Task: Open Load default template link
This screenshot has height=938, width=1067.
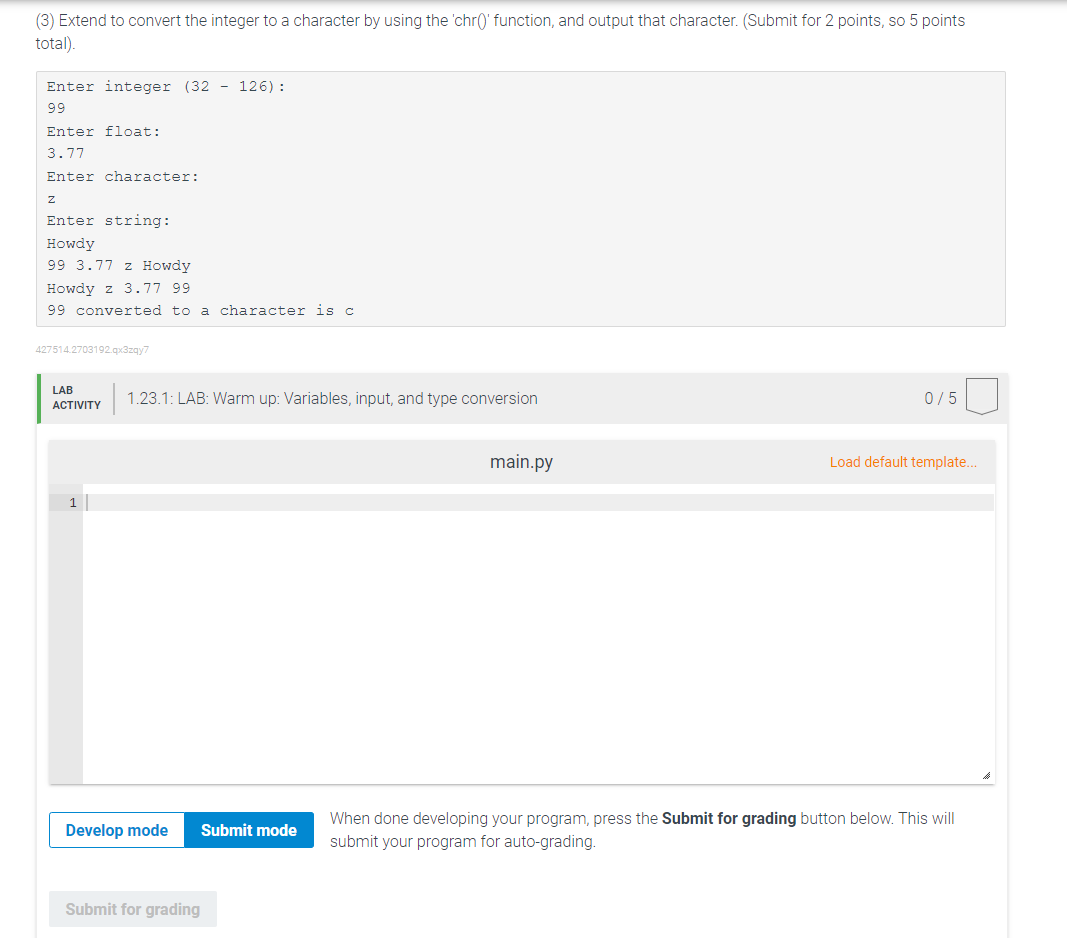Action: pos(903,461)
